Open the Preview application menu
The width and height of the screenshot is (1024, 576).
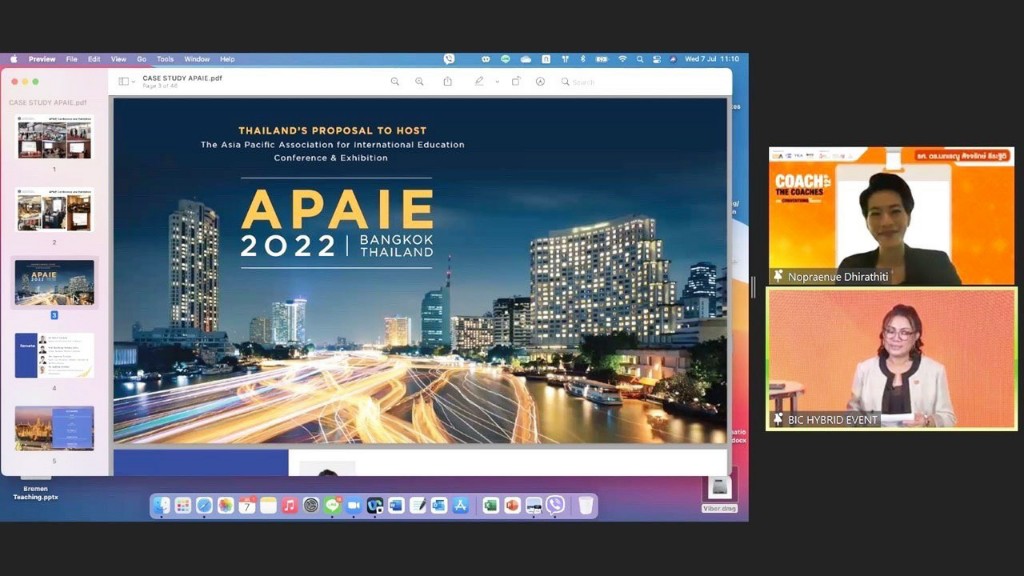pyautogui.click(x=42, y=59)
